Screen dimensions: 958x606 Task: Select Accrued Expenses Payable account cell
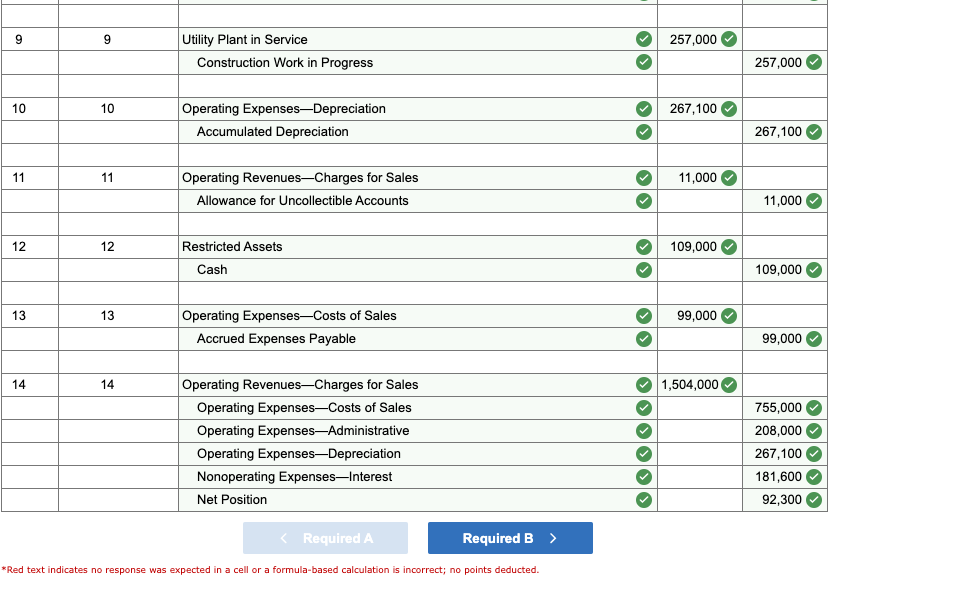coord(418,338)
